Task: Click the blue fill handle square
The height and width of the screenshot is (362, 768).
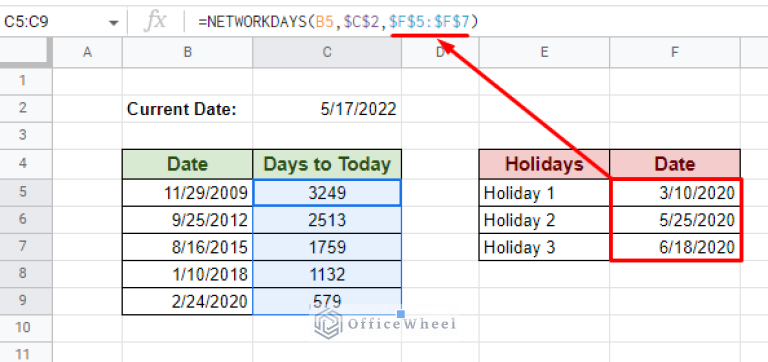Action: [x=401, y=314]
